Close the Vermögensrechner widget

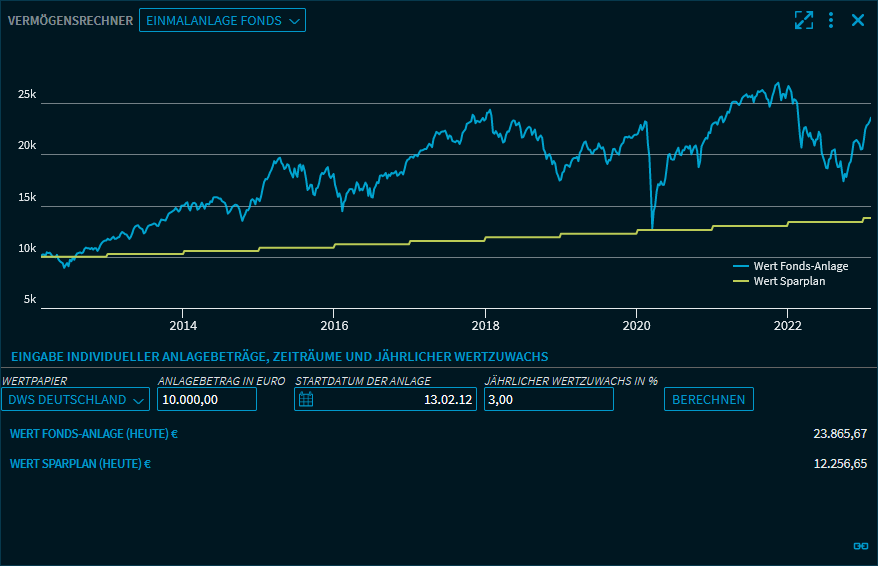[857, 20]
